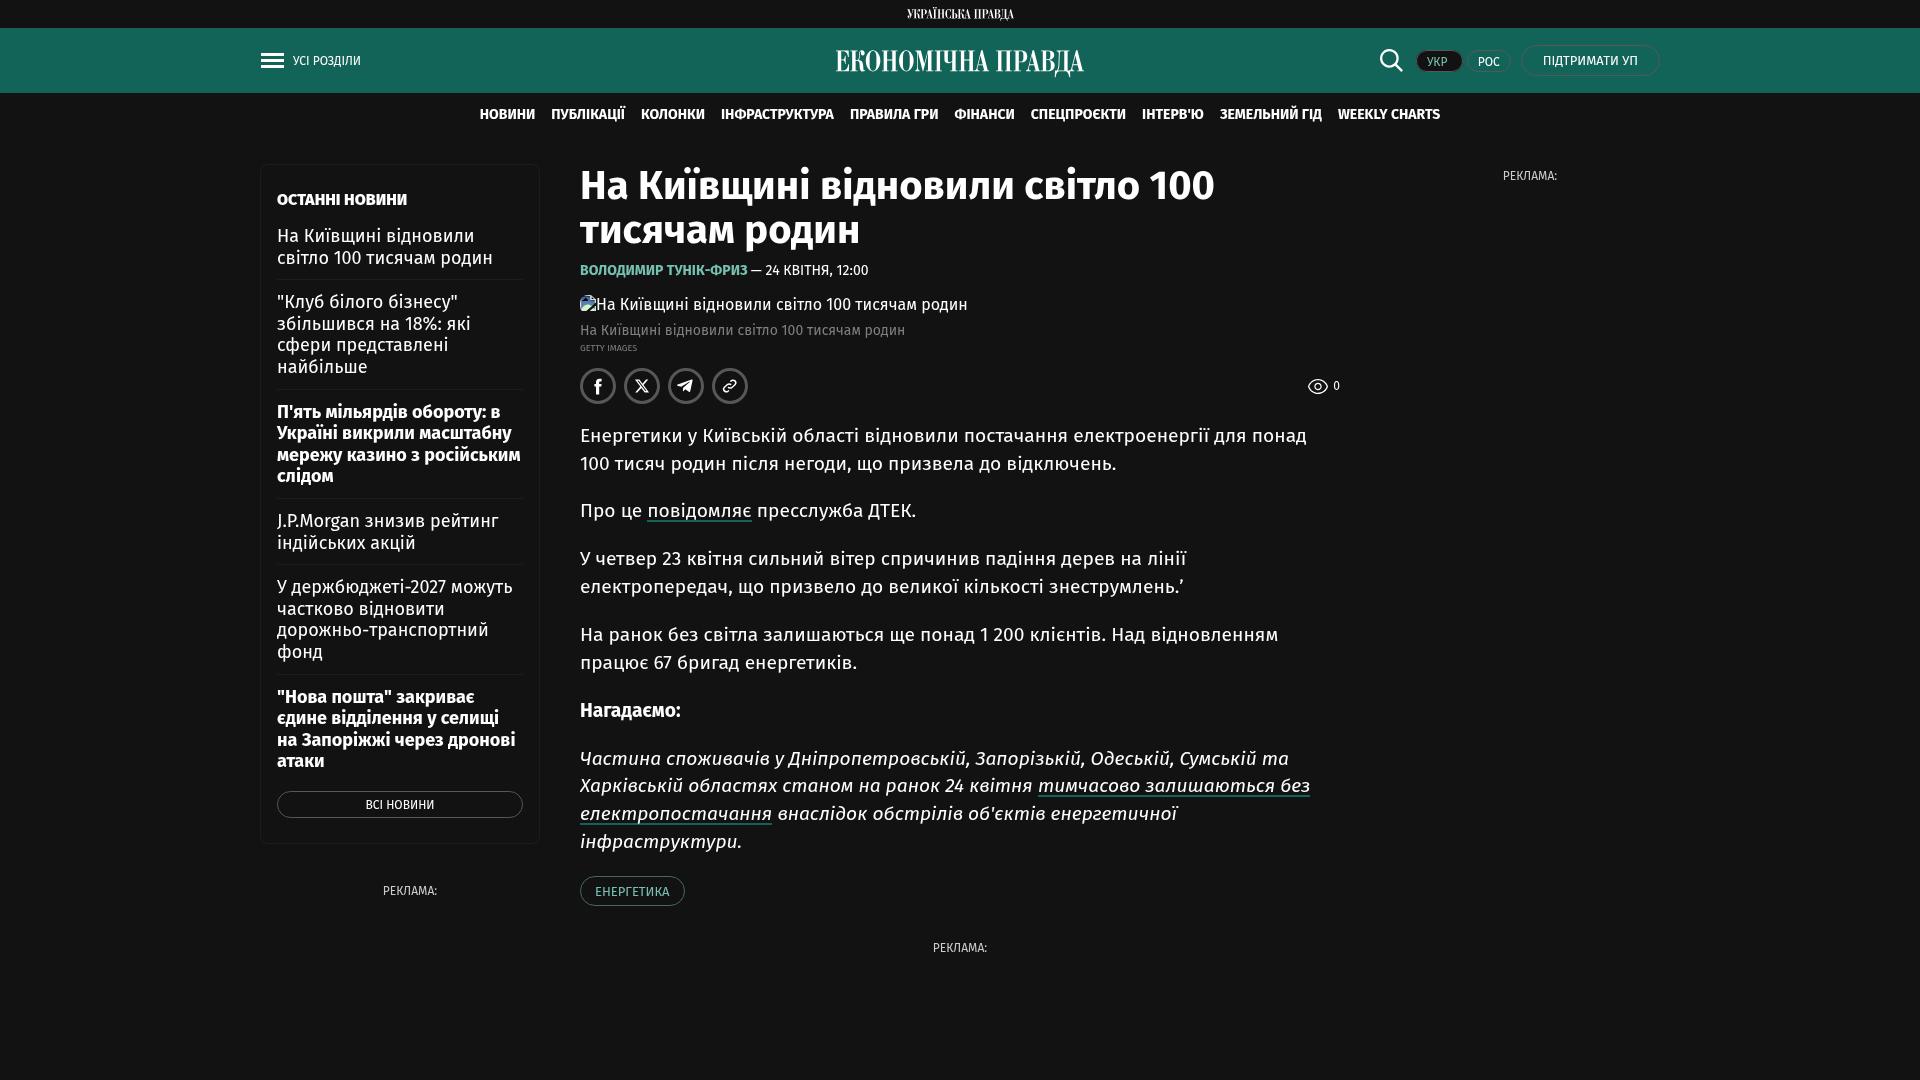Click the search magnifier icon

point(1391,60)
